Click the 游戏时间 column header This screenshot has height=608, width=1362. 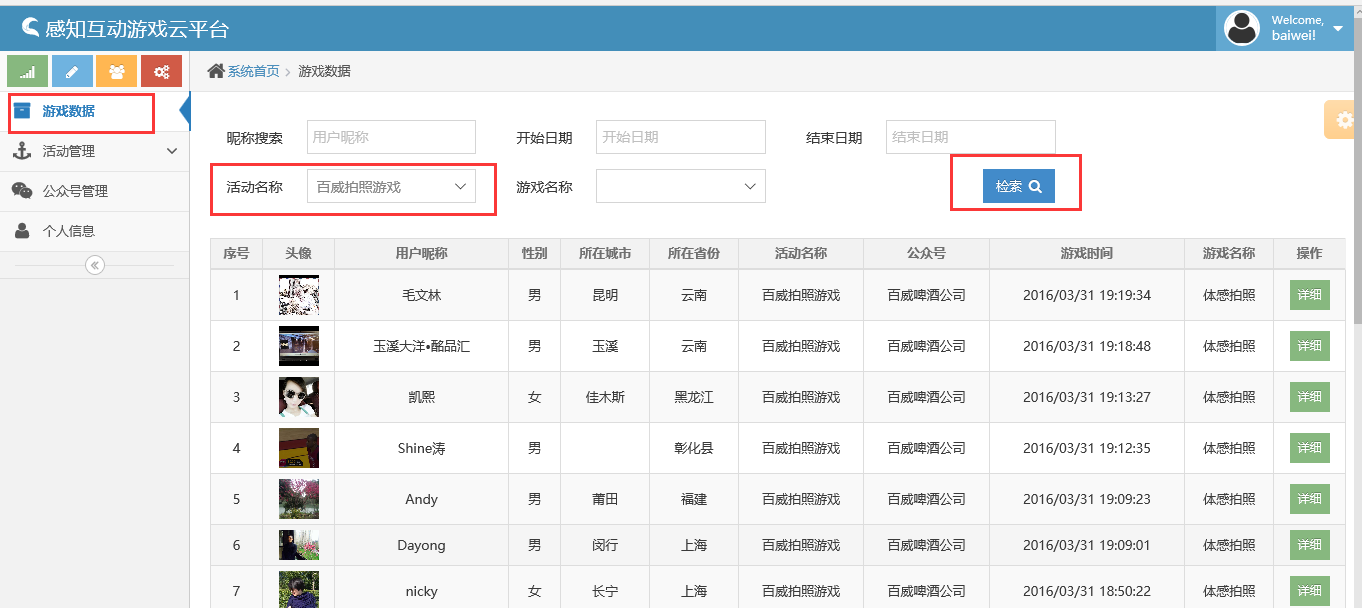pyautogui.click(x=1087, y=254)
